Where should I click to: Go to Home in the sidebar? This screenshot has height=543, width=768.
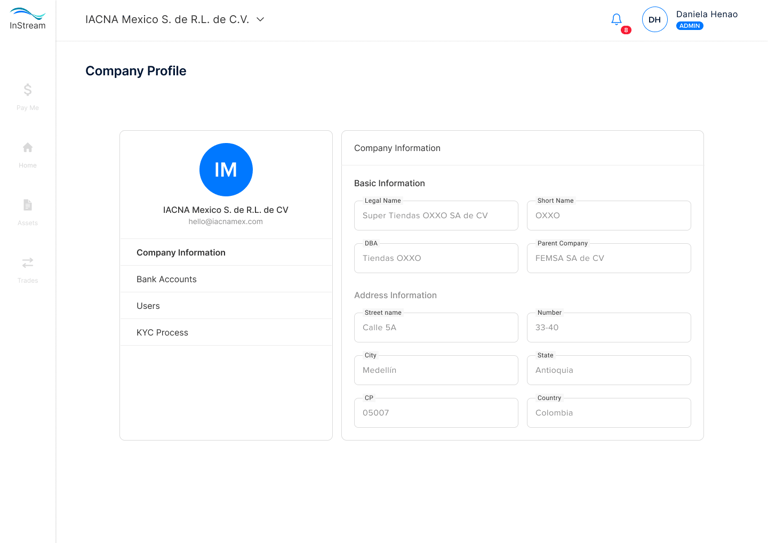(28, 149)
